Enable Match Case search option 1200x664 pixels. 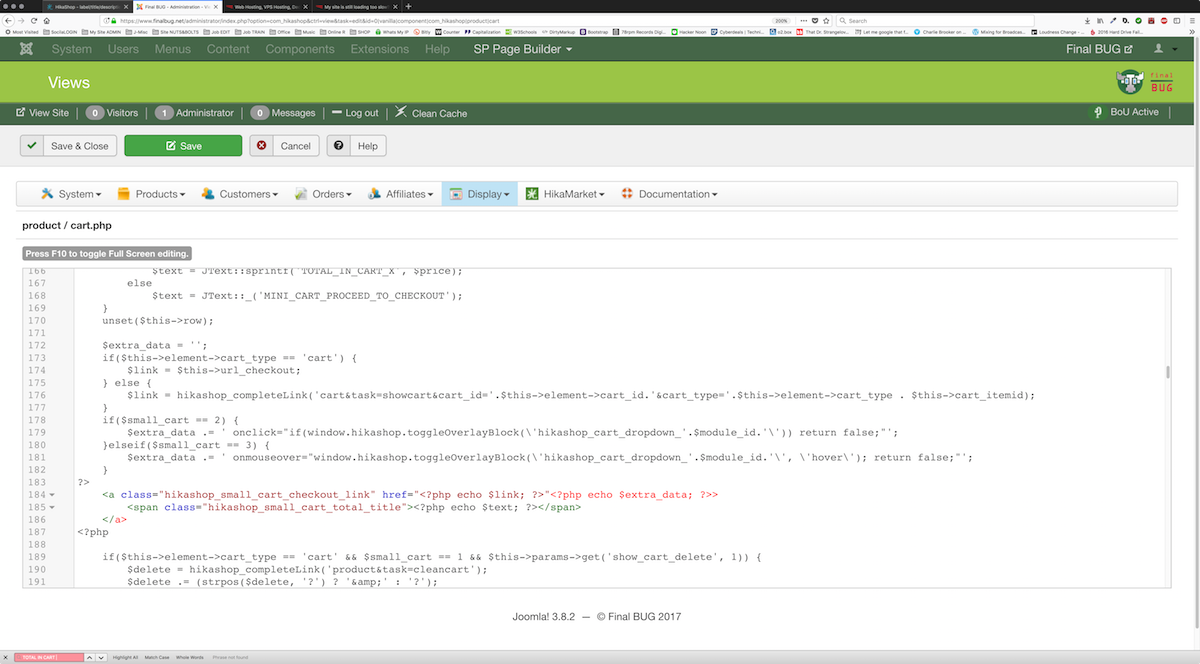[158, 657]
